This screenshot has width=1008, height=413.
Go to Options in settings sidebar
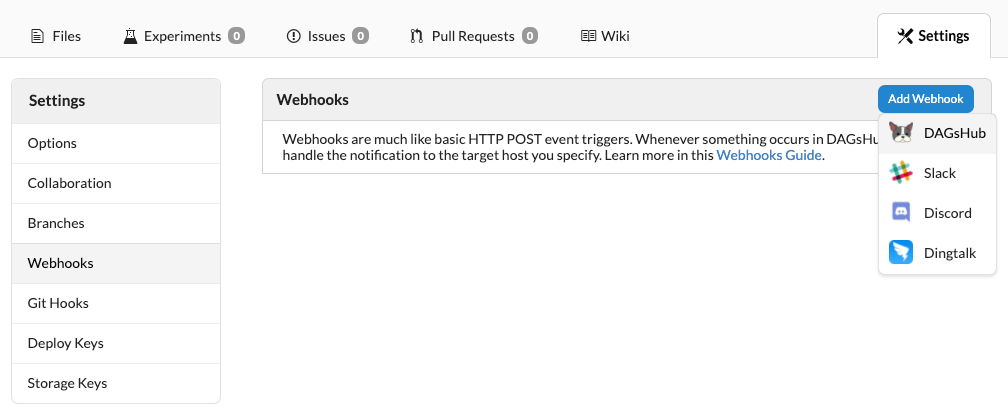tap(52, 143)
